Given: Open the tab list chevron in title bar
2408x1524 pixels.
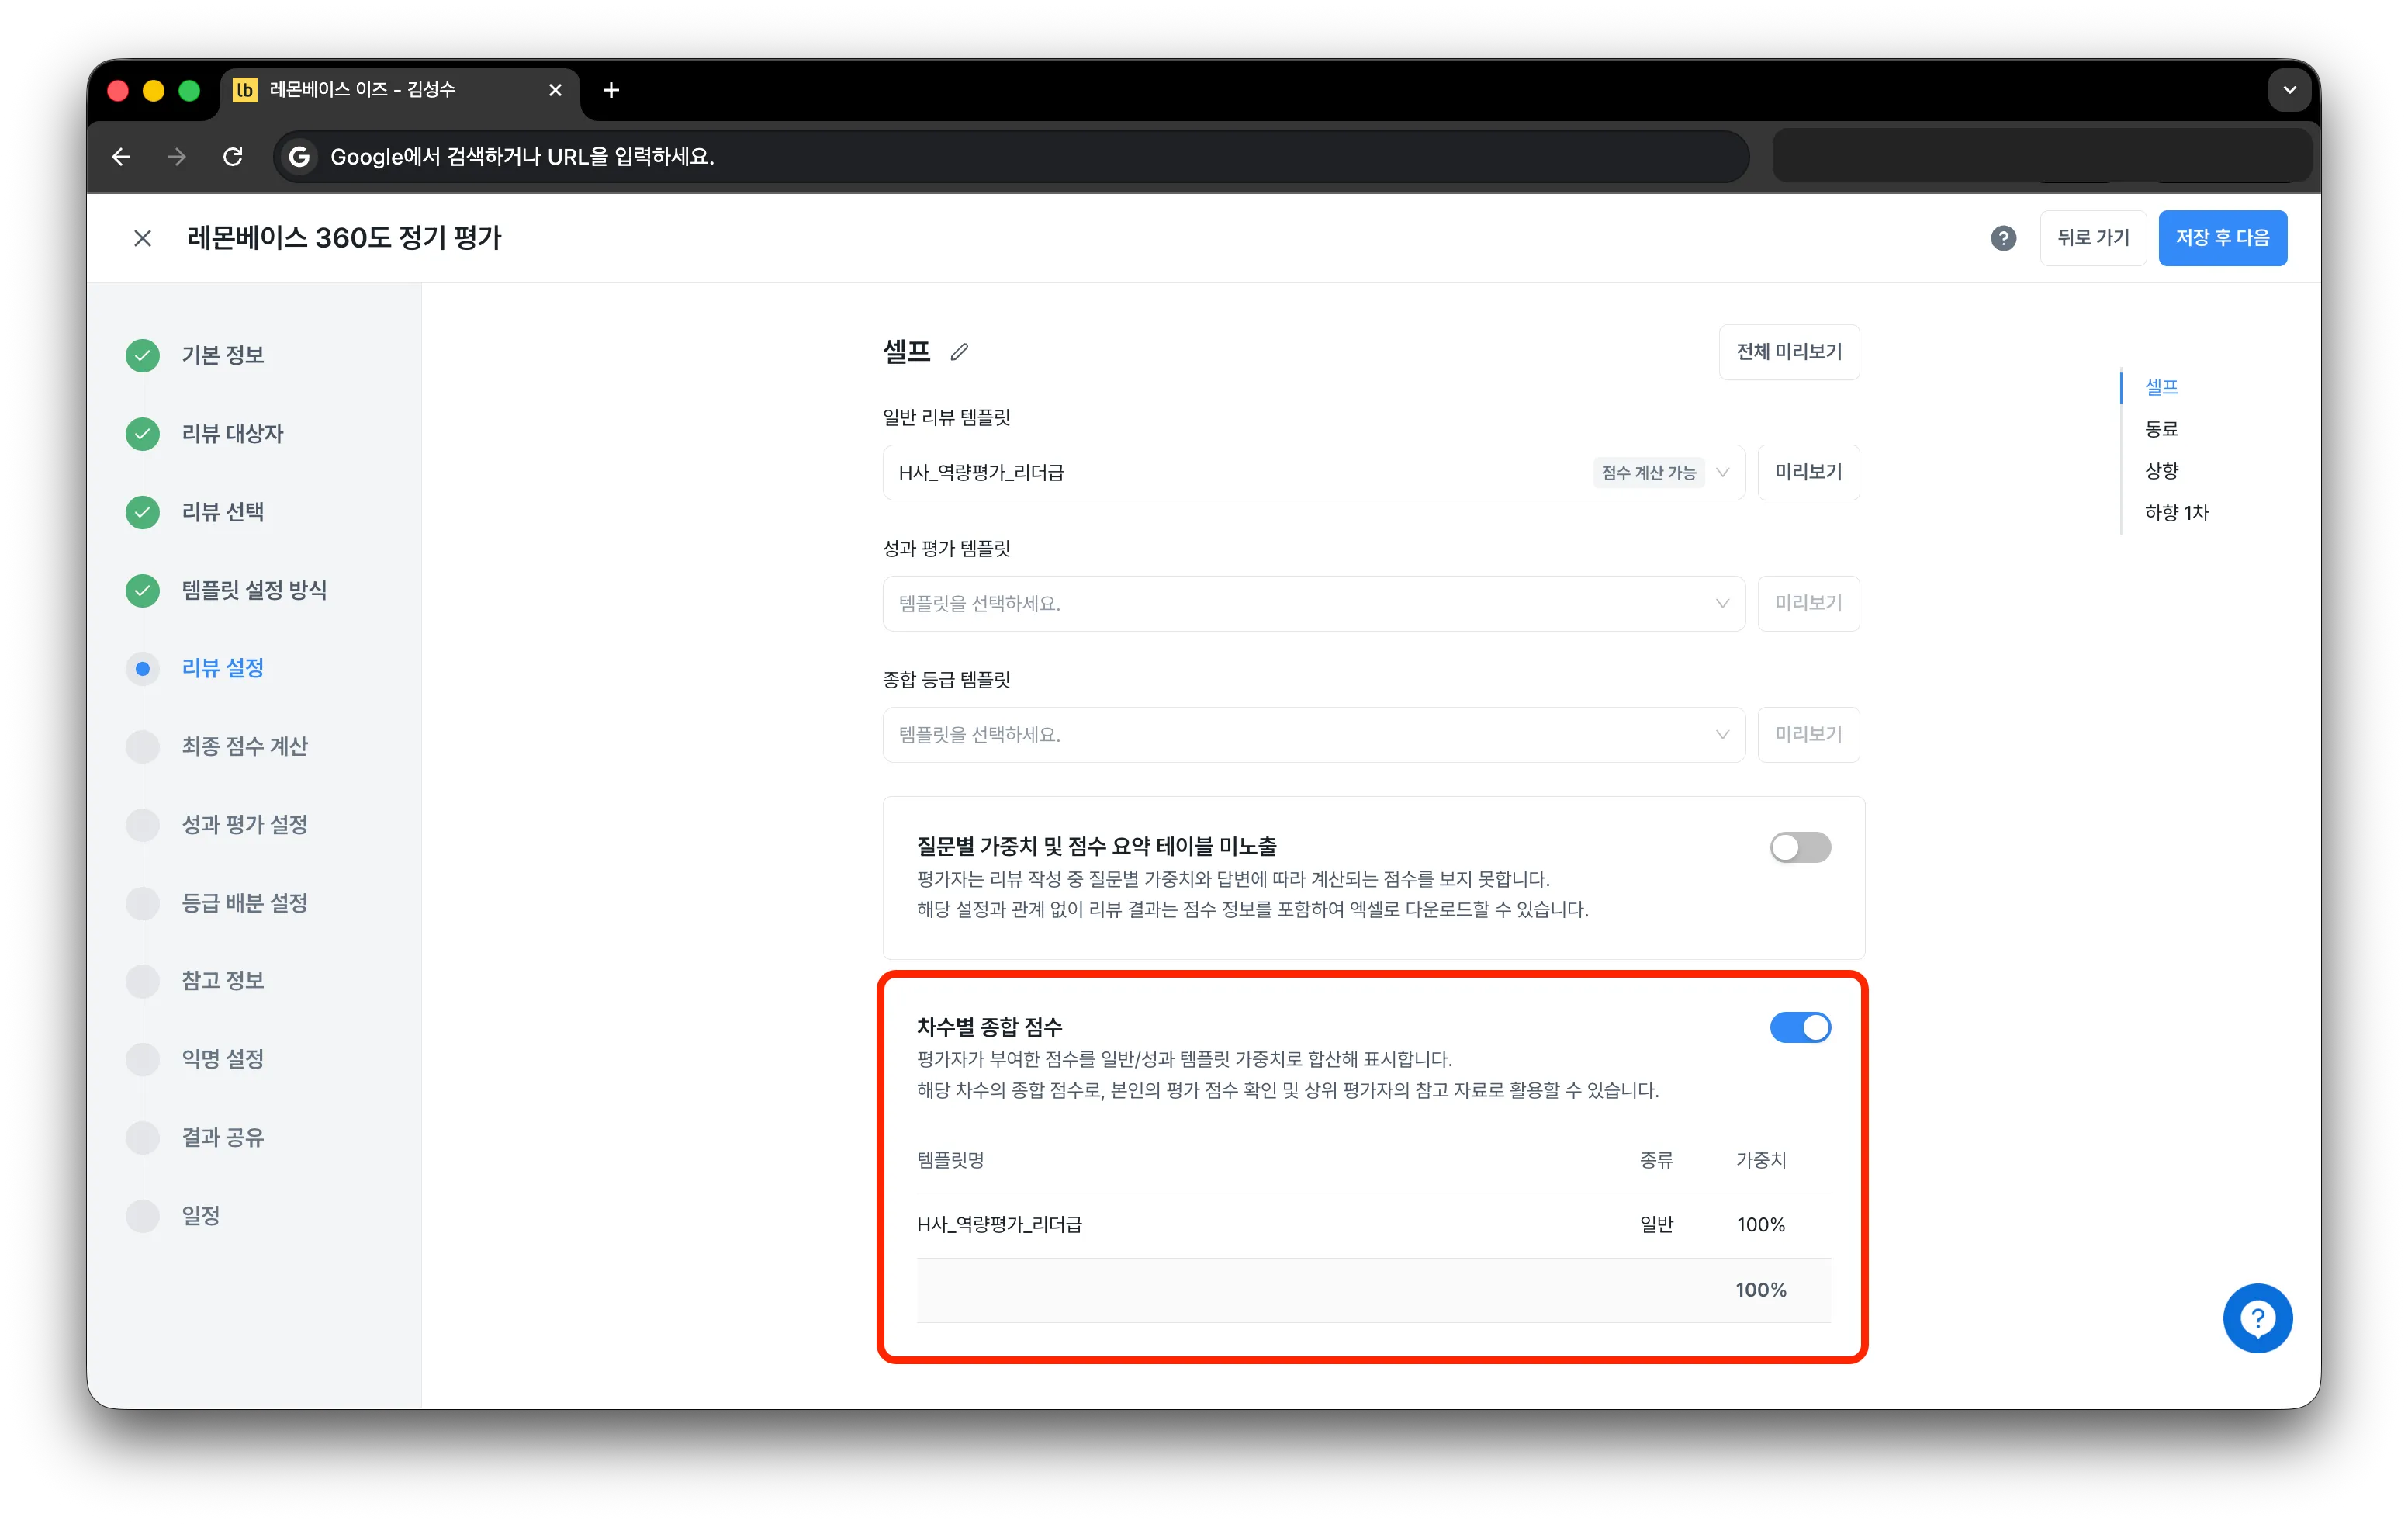Looking at the screenshot, I should 2289,90.
